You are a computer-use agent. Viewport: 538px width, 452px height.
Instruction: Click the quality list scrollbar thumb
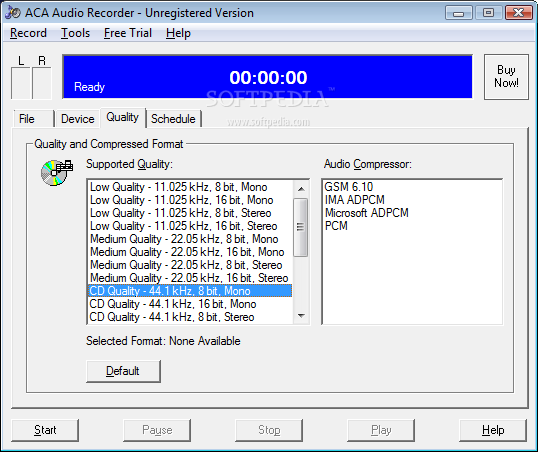click(301, 227)
